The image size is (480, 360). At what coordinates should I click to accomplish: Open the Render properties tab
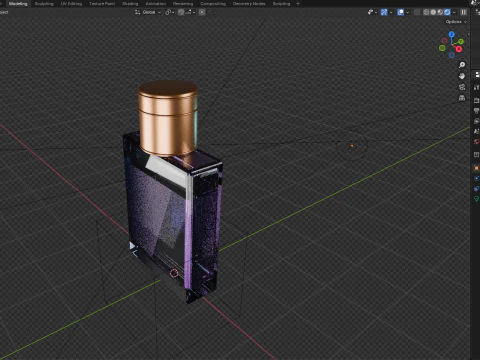click(x=476, y=101)
